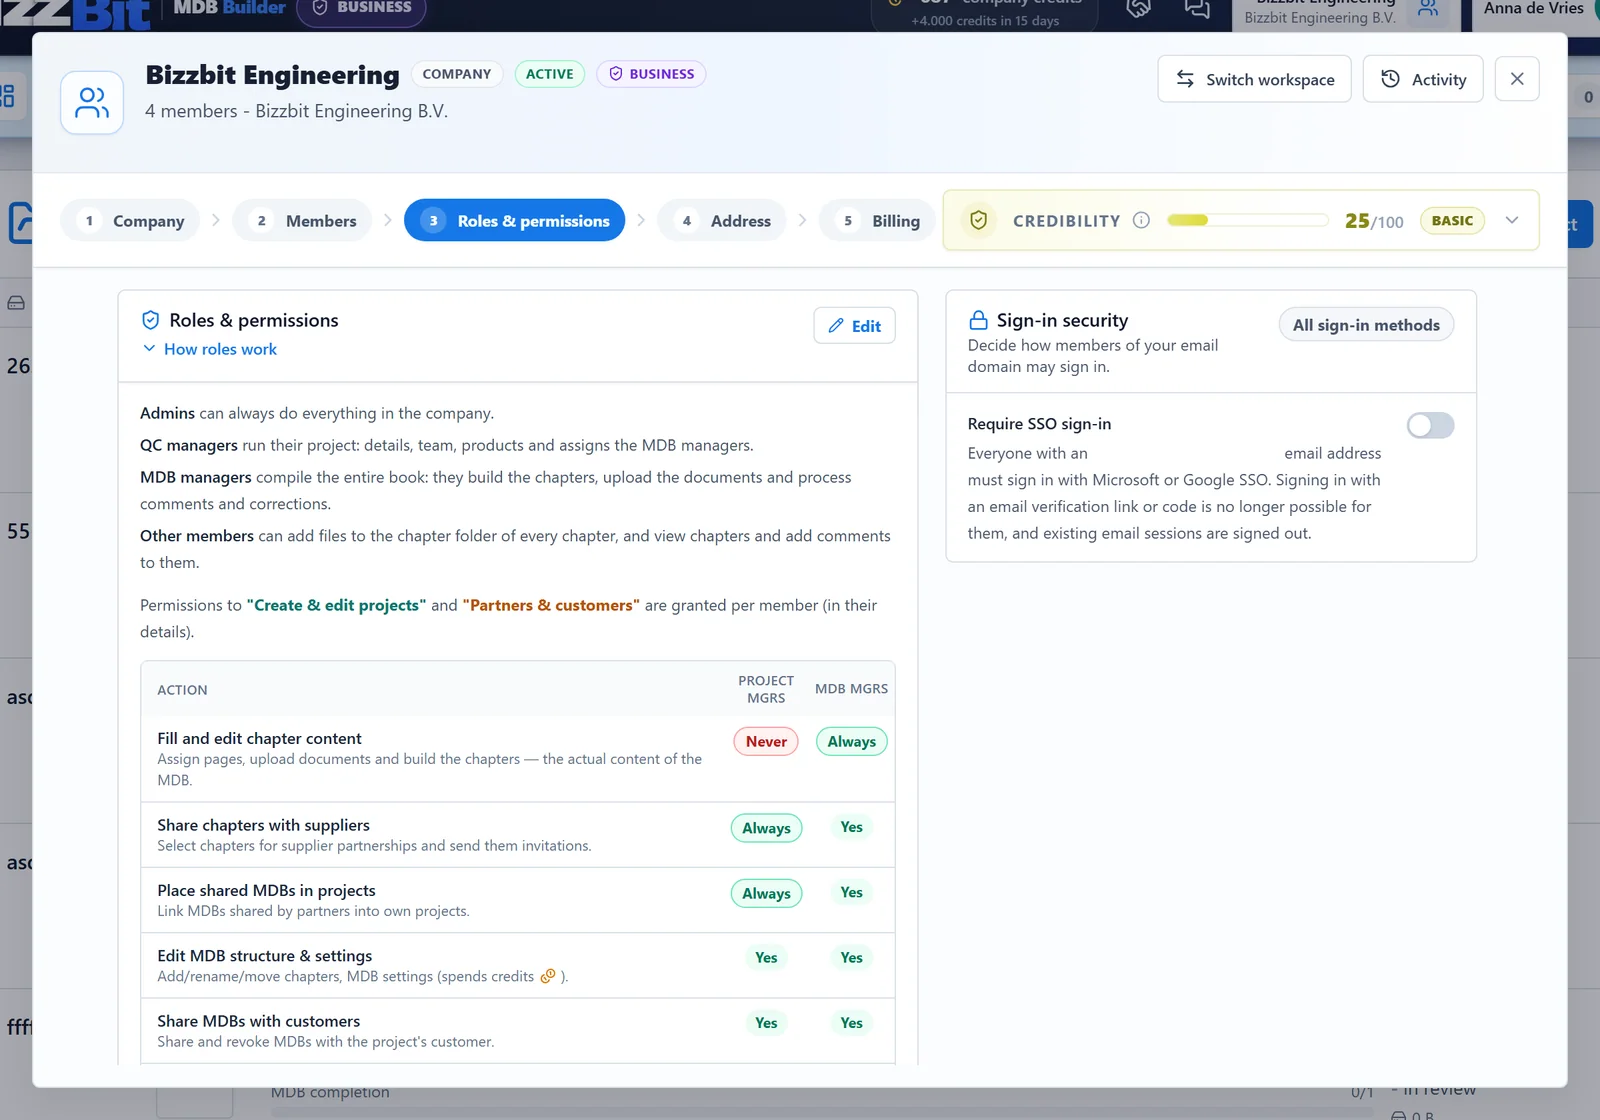1600x1120 pixels.
Task: Click the credits coin icon in Edit MDB row
Action: click(x=548, y=977)
